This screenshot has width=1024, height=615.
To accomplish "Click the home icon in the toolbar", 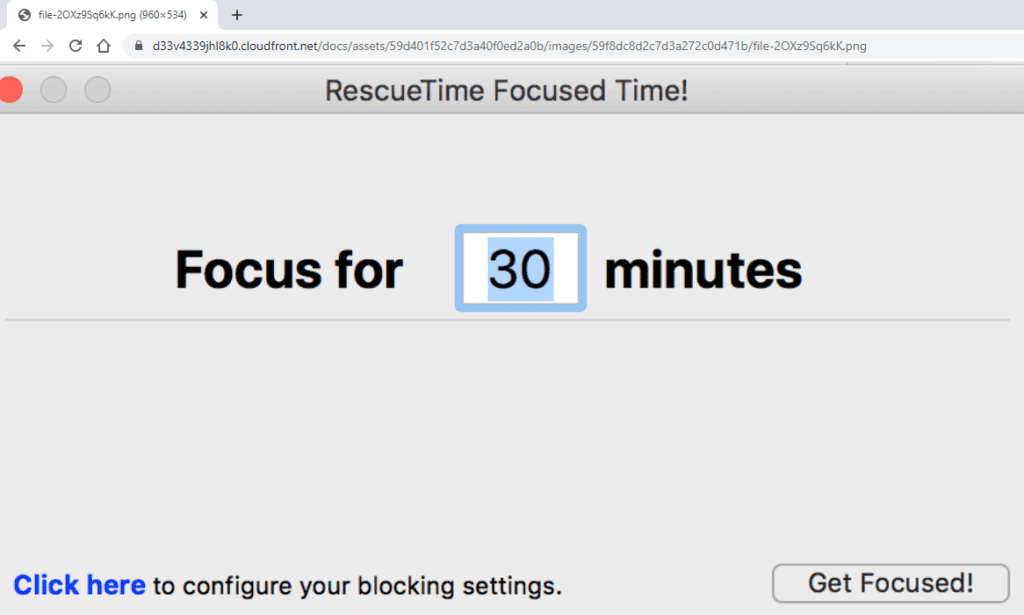I will (104, 45).
